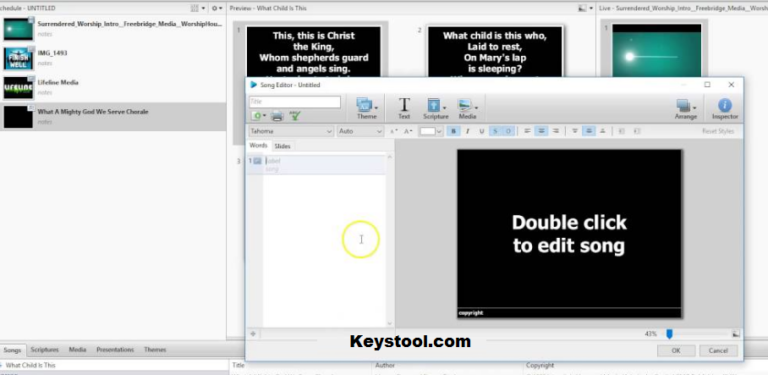
Task: Select Surrendered_Worship_Intro schedule item
Action: (x=114, y=28)
